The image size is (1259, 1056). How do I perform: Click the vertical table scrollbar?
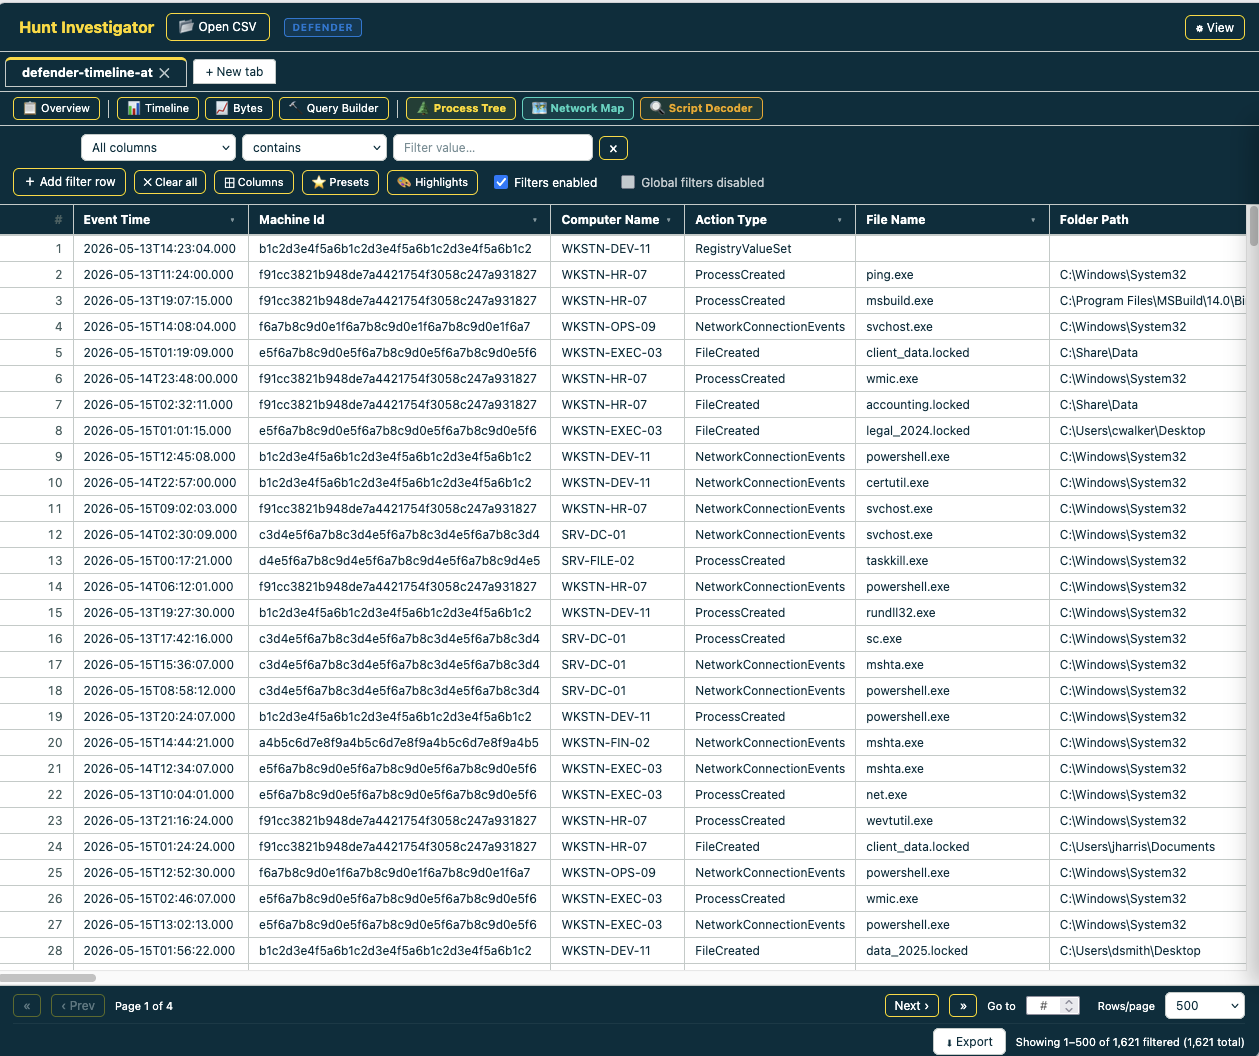1253,226
